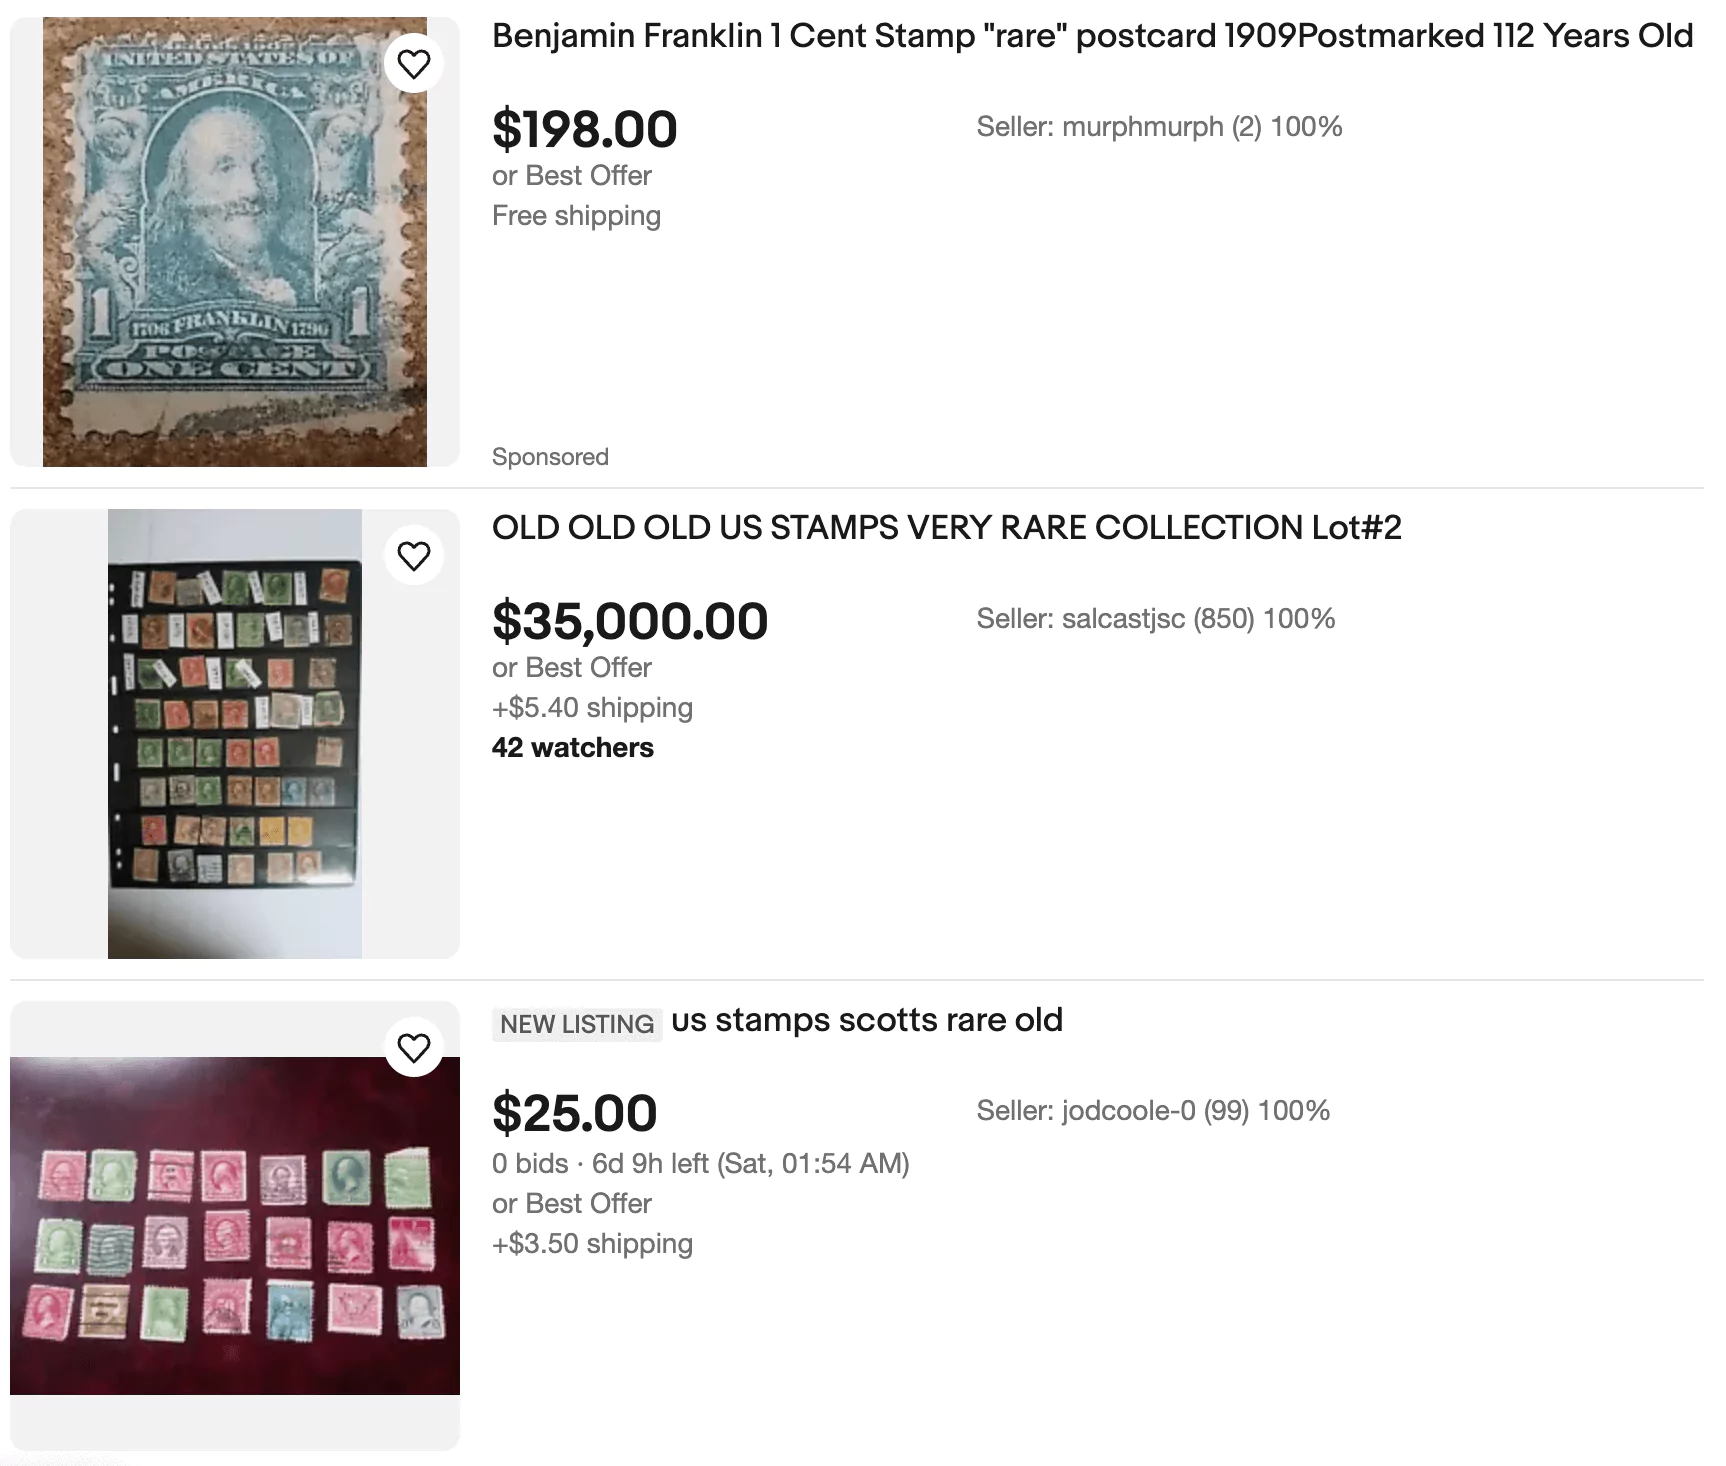Click the $25.00 price

point(574,1114)
